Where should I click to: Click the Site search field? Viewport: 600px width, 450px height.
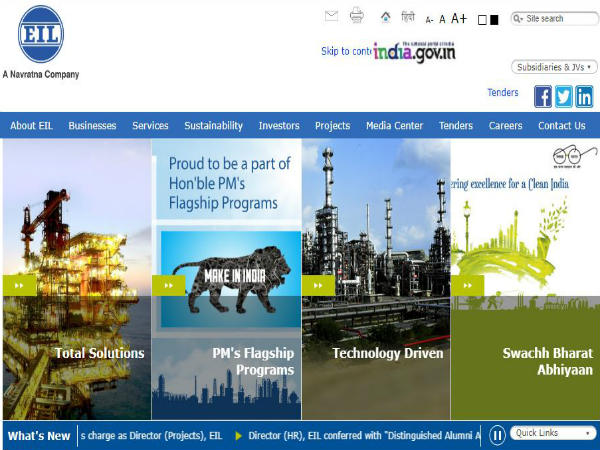[x=558, y=18]
